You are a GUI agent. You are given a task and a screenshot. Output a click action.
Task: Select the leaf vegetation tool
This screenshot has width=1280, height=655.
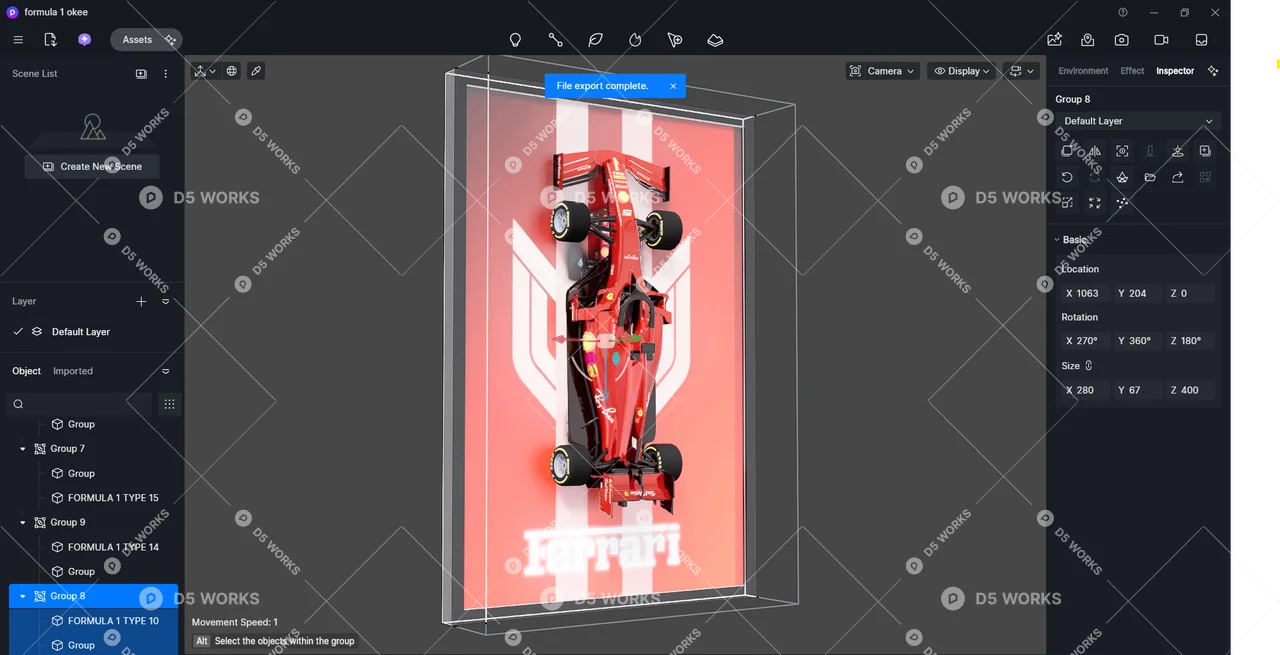coord(595,40)
